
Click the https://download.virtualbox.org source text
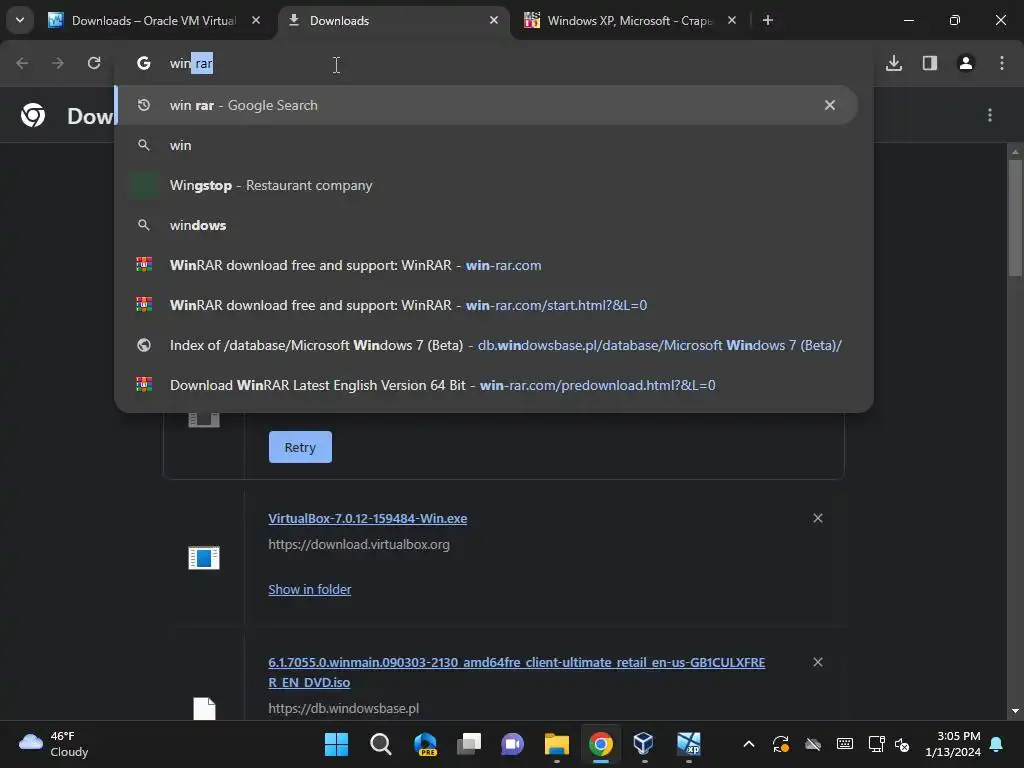point(359,545)
